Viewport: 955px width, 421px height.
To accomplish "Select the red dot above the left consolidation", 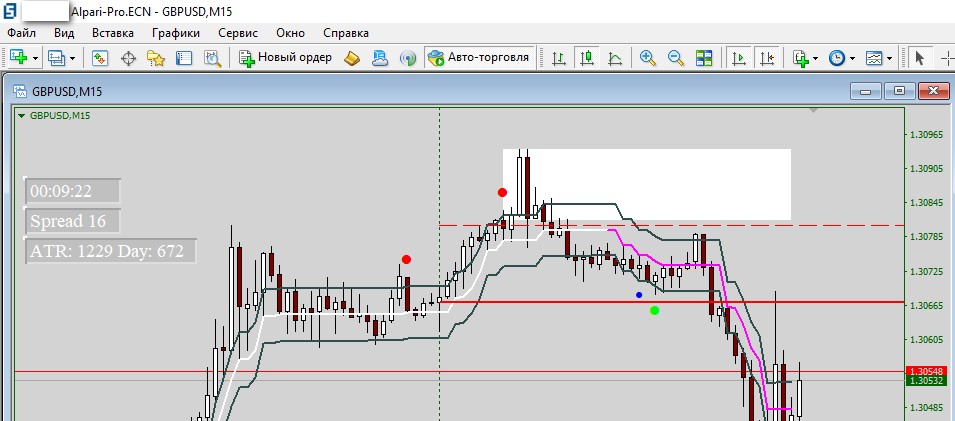I will [406, 260].
